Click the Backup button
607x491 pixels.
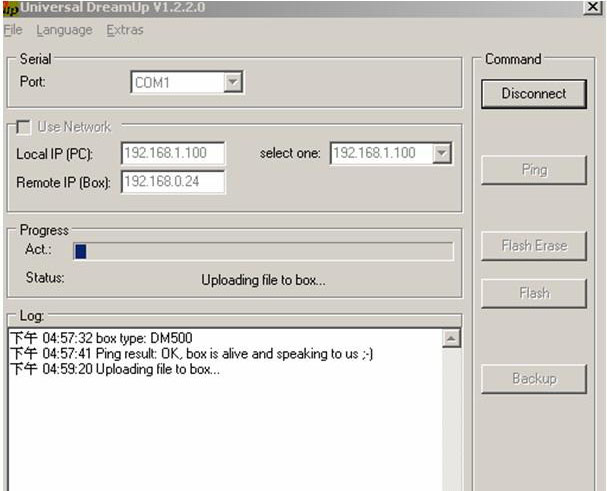click(x=534, y=379)
